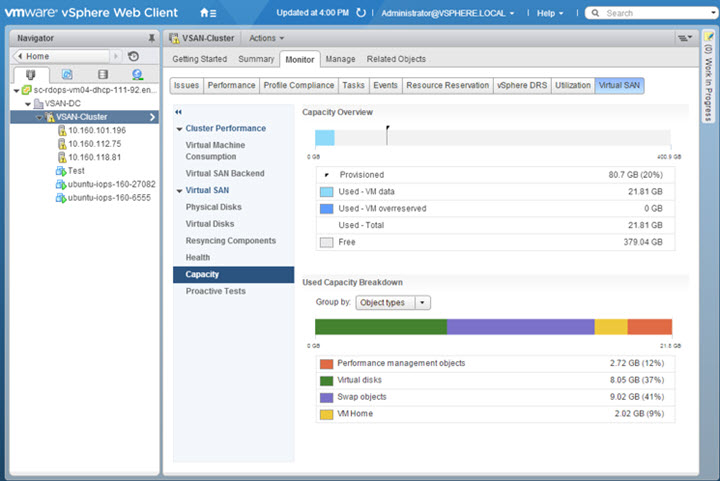This screenshot has width=720, height=481.
Task: Select Hosts and Clusters inventory tab
Action: pos(31,74)
